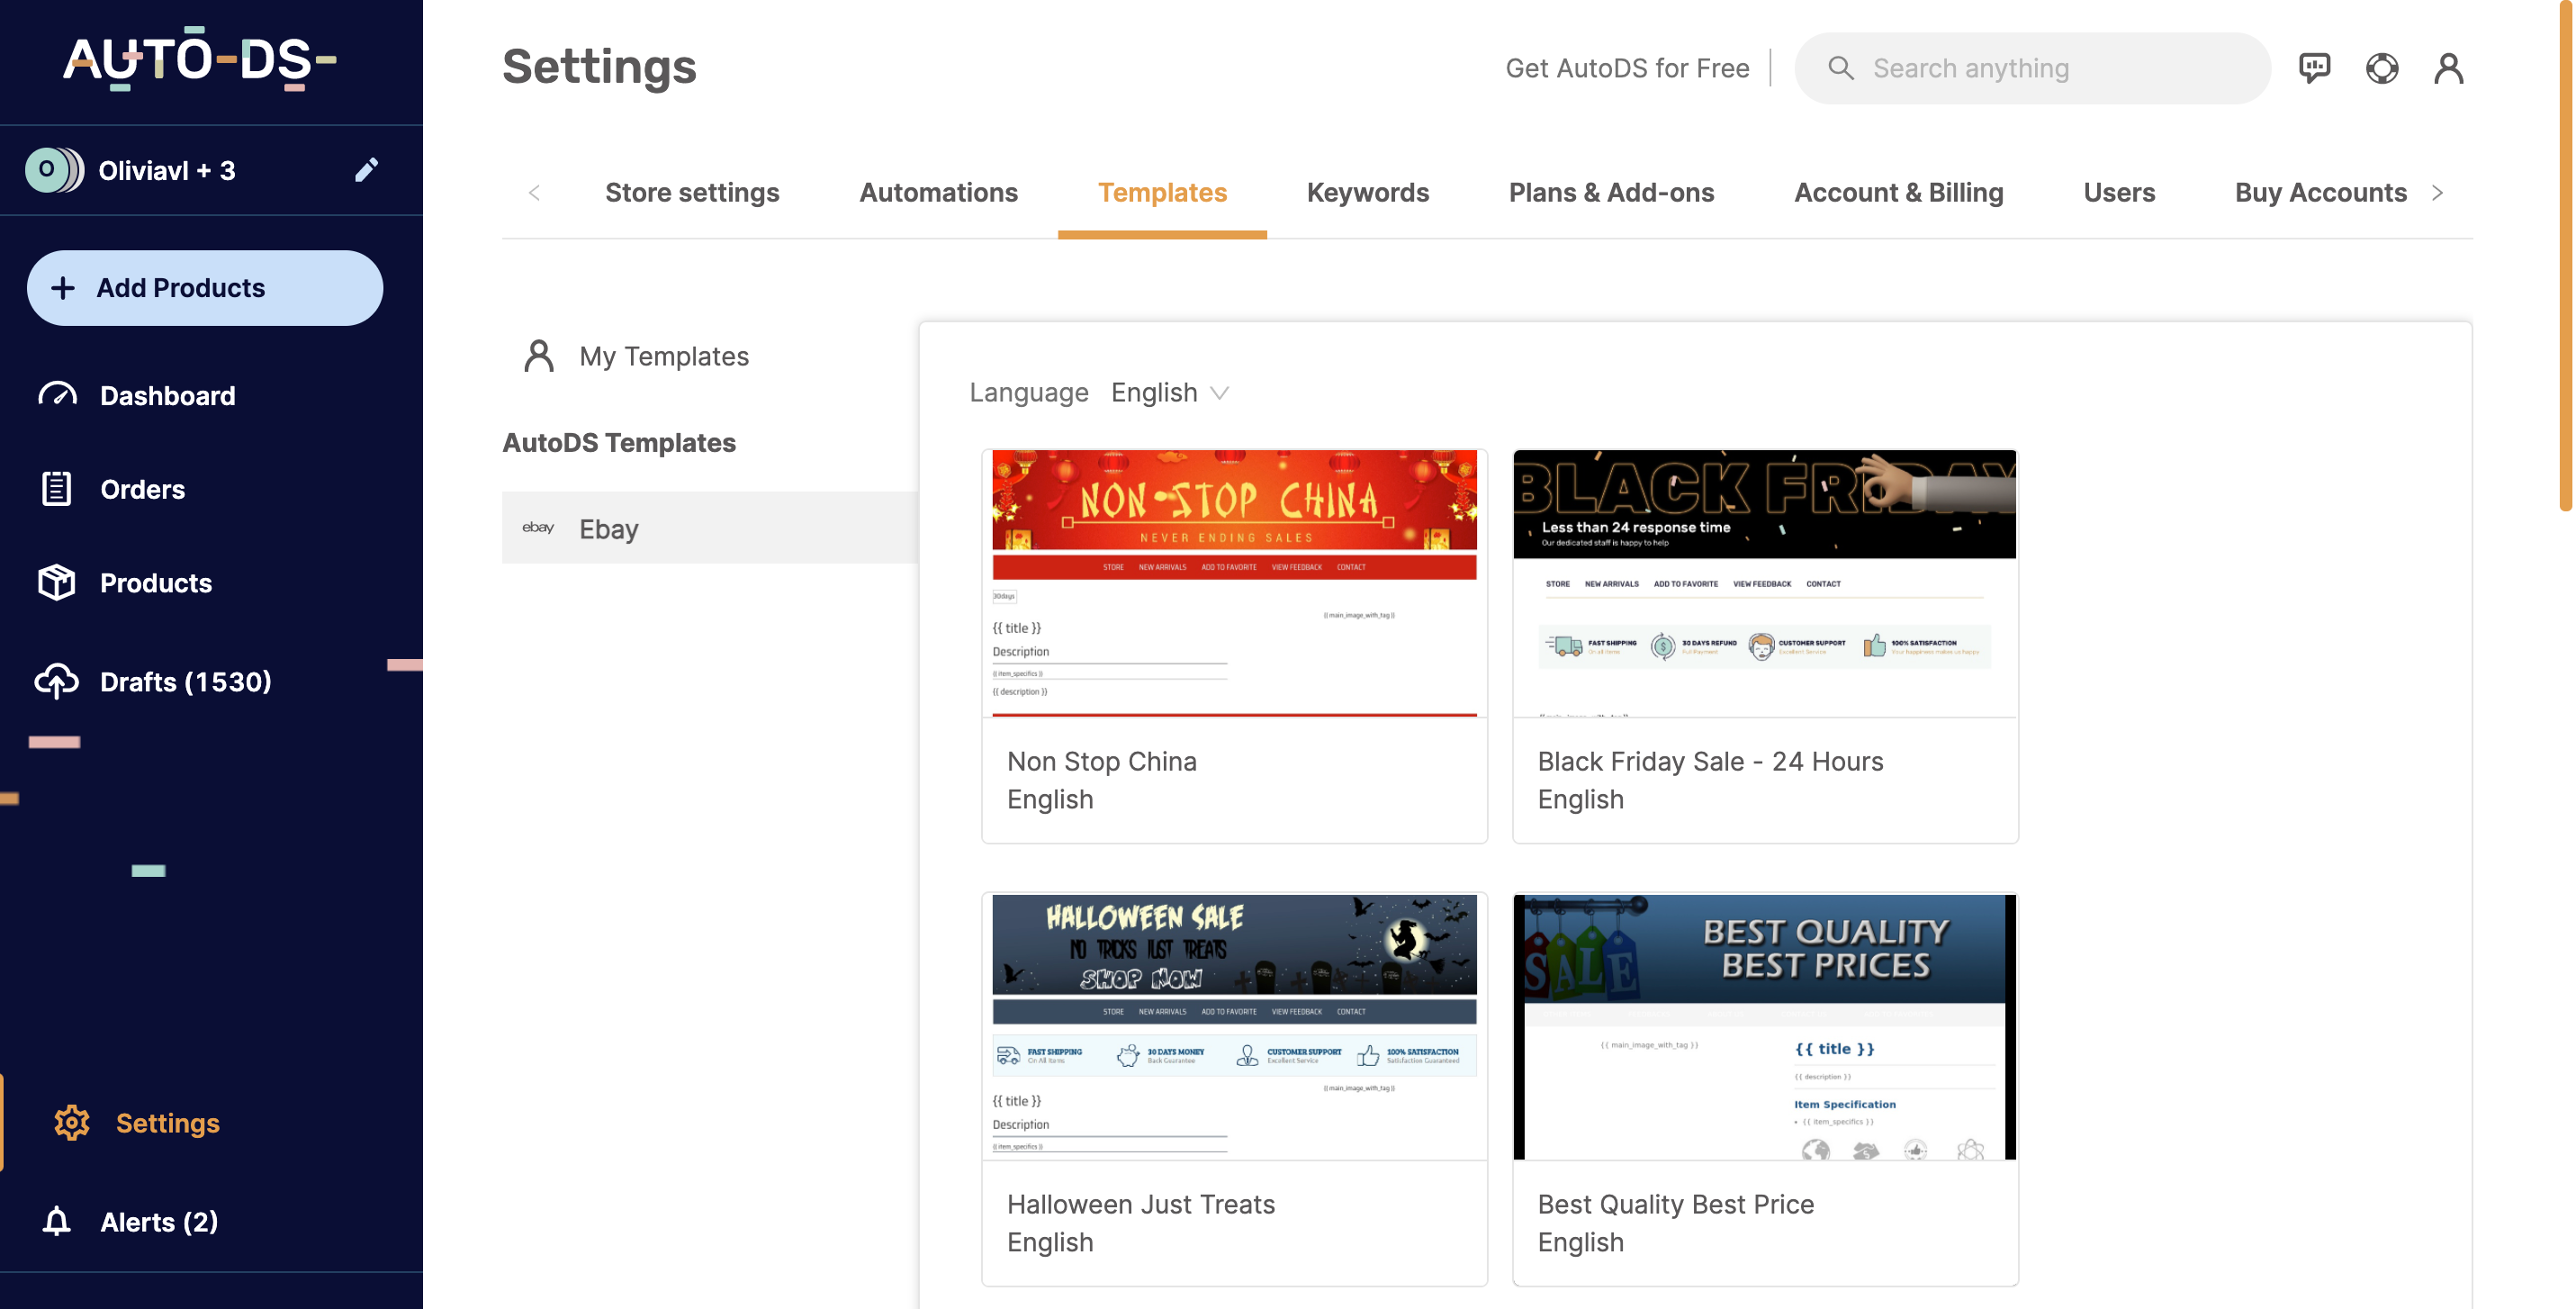Open the user profile icon
The width and height of the screenshot is (2576, 1309).
(x=2449, y=68)
